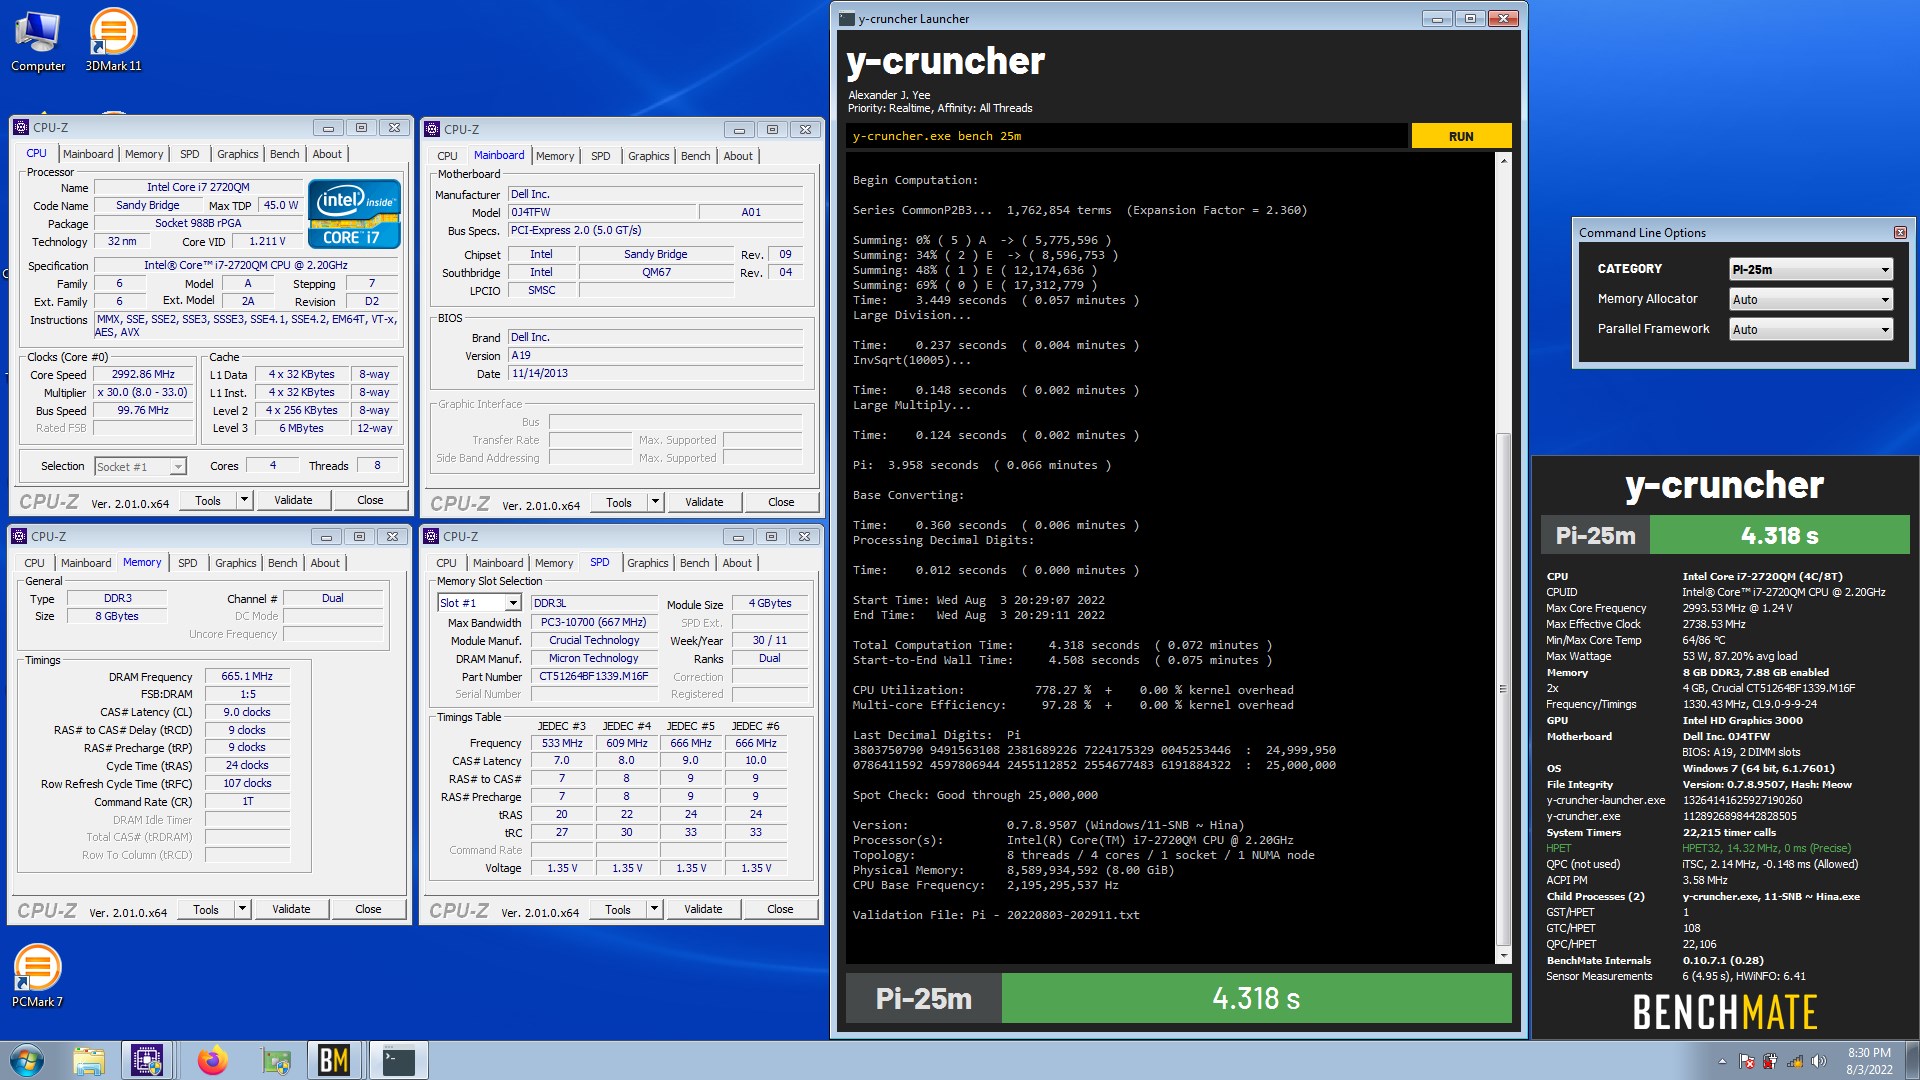This screenshot has width=1920, height=1080.
Task: Open the Parallel Framework dropdown
Action: tap(1811, 330)
